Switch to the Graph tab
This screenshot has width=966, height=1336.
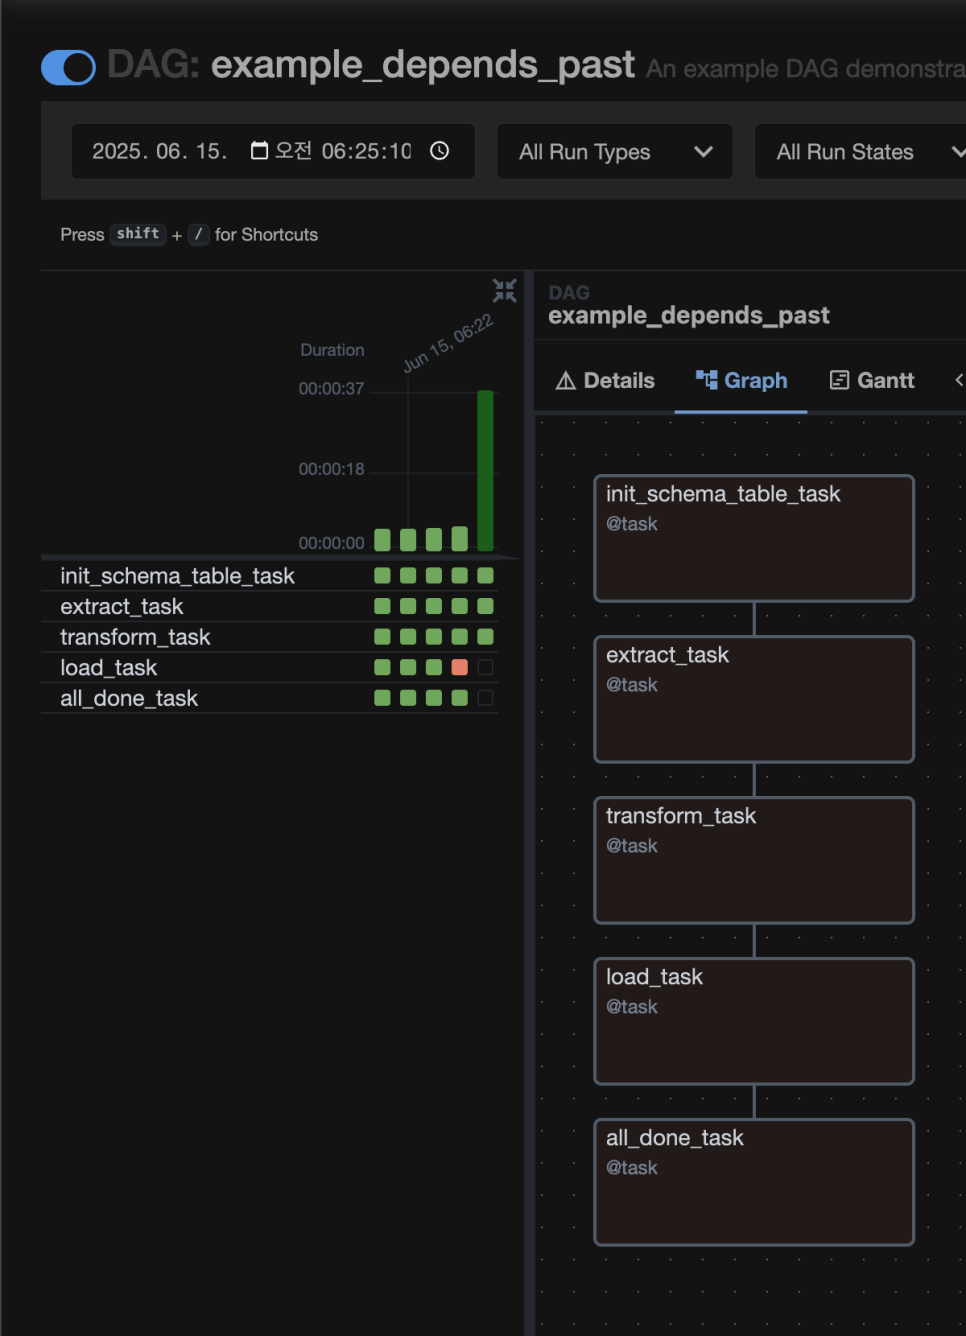pyautogui.click(x=741, y=381)
